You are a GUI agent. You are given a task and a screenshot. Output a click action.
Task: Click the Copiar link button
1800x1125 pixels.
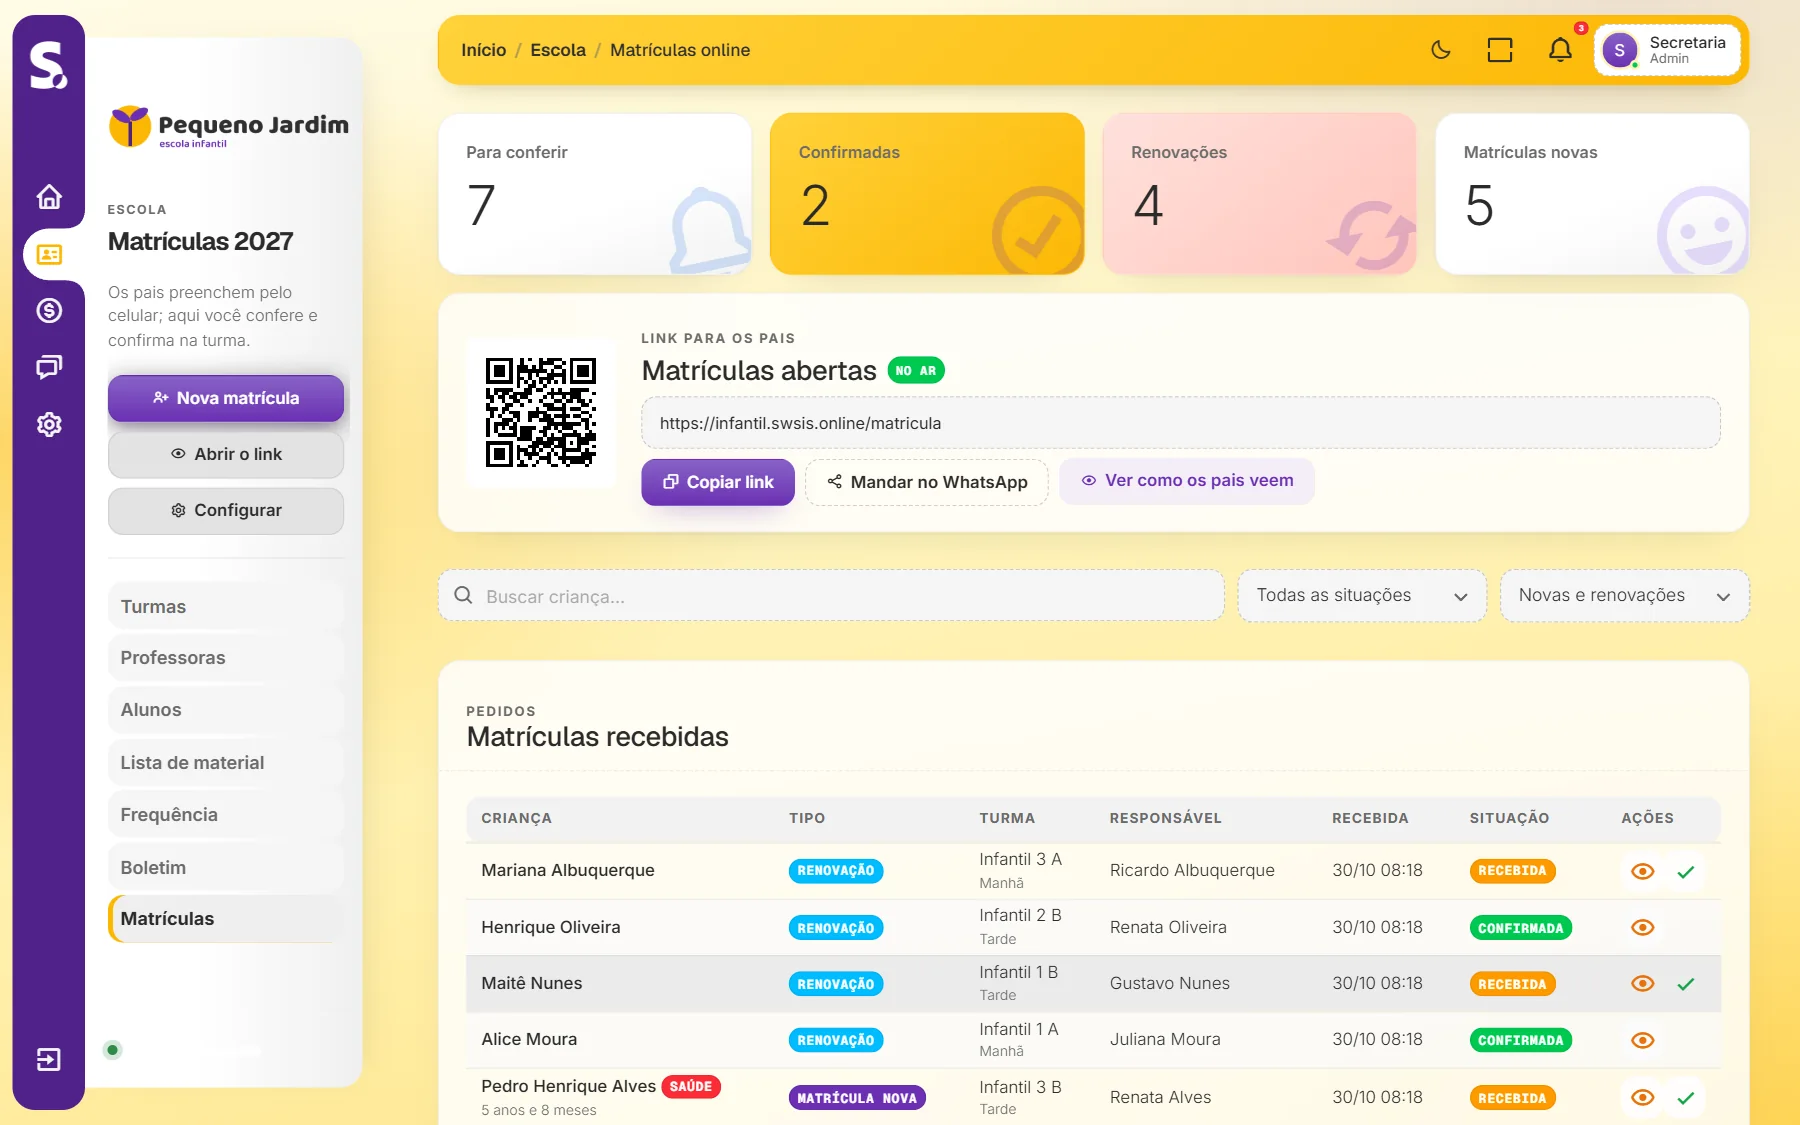point(718,482)
